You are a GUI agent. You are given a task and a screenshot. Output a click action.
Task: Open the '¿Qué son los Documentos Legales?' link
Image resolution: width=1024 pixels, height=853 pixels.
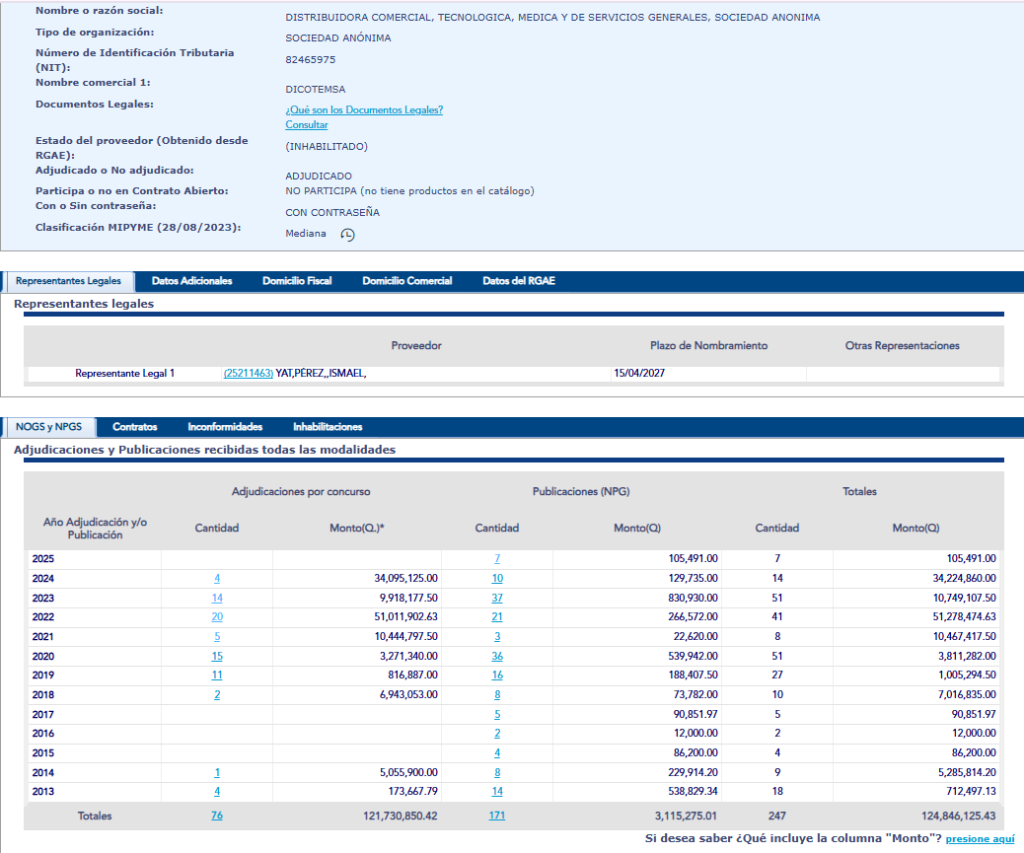pyautogui.click(x=364, y=110)
